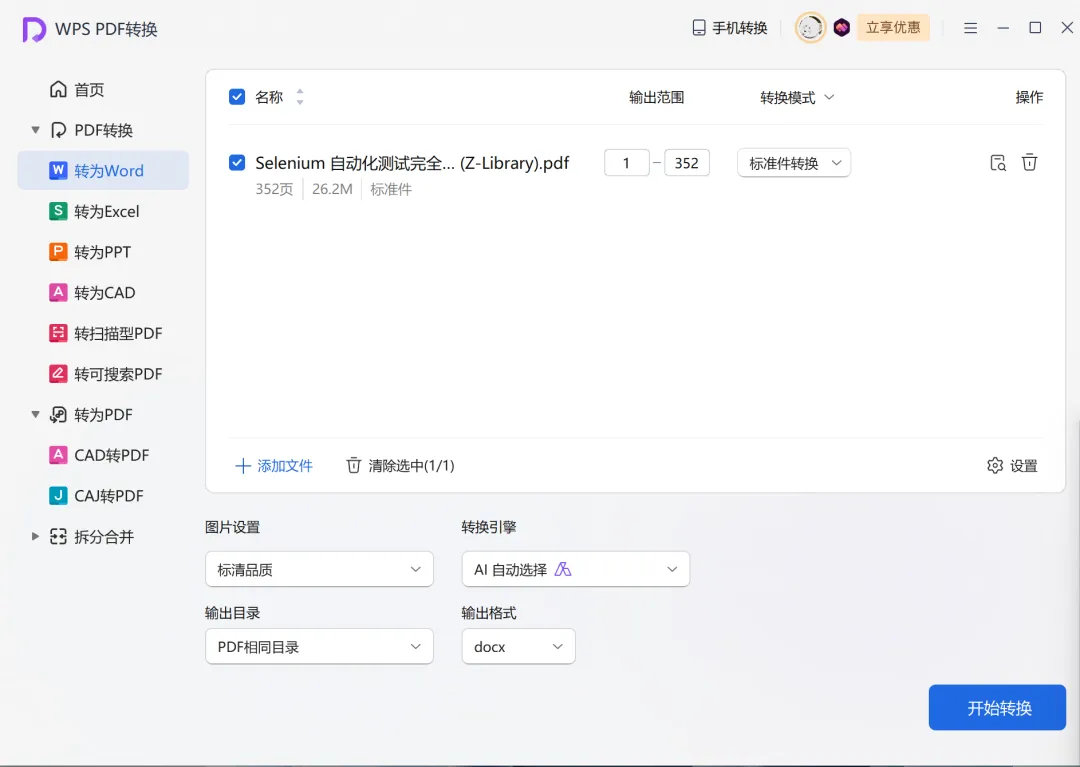
Task: Click the orange PPT P icon
Action: pos(59,251)
